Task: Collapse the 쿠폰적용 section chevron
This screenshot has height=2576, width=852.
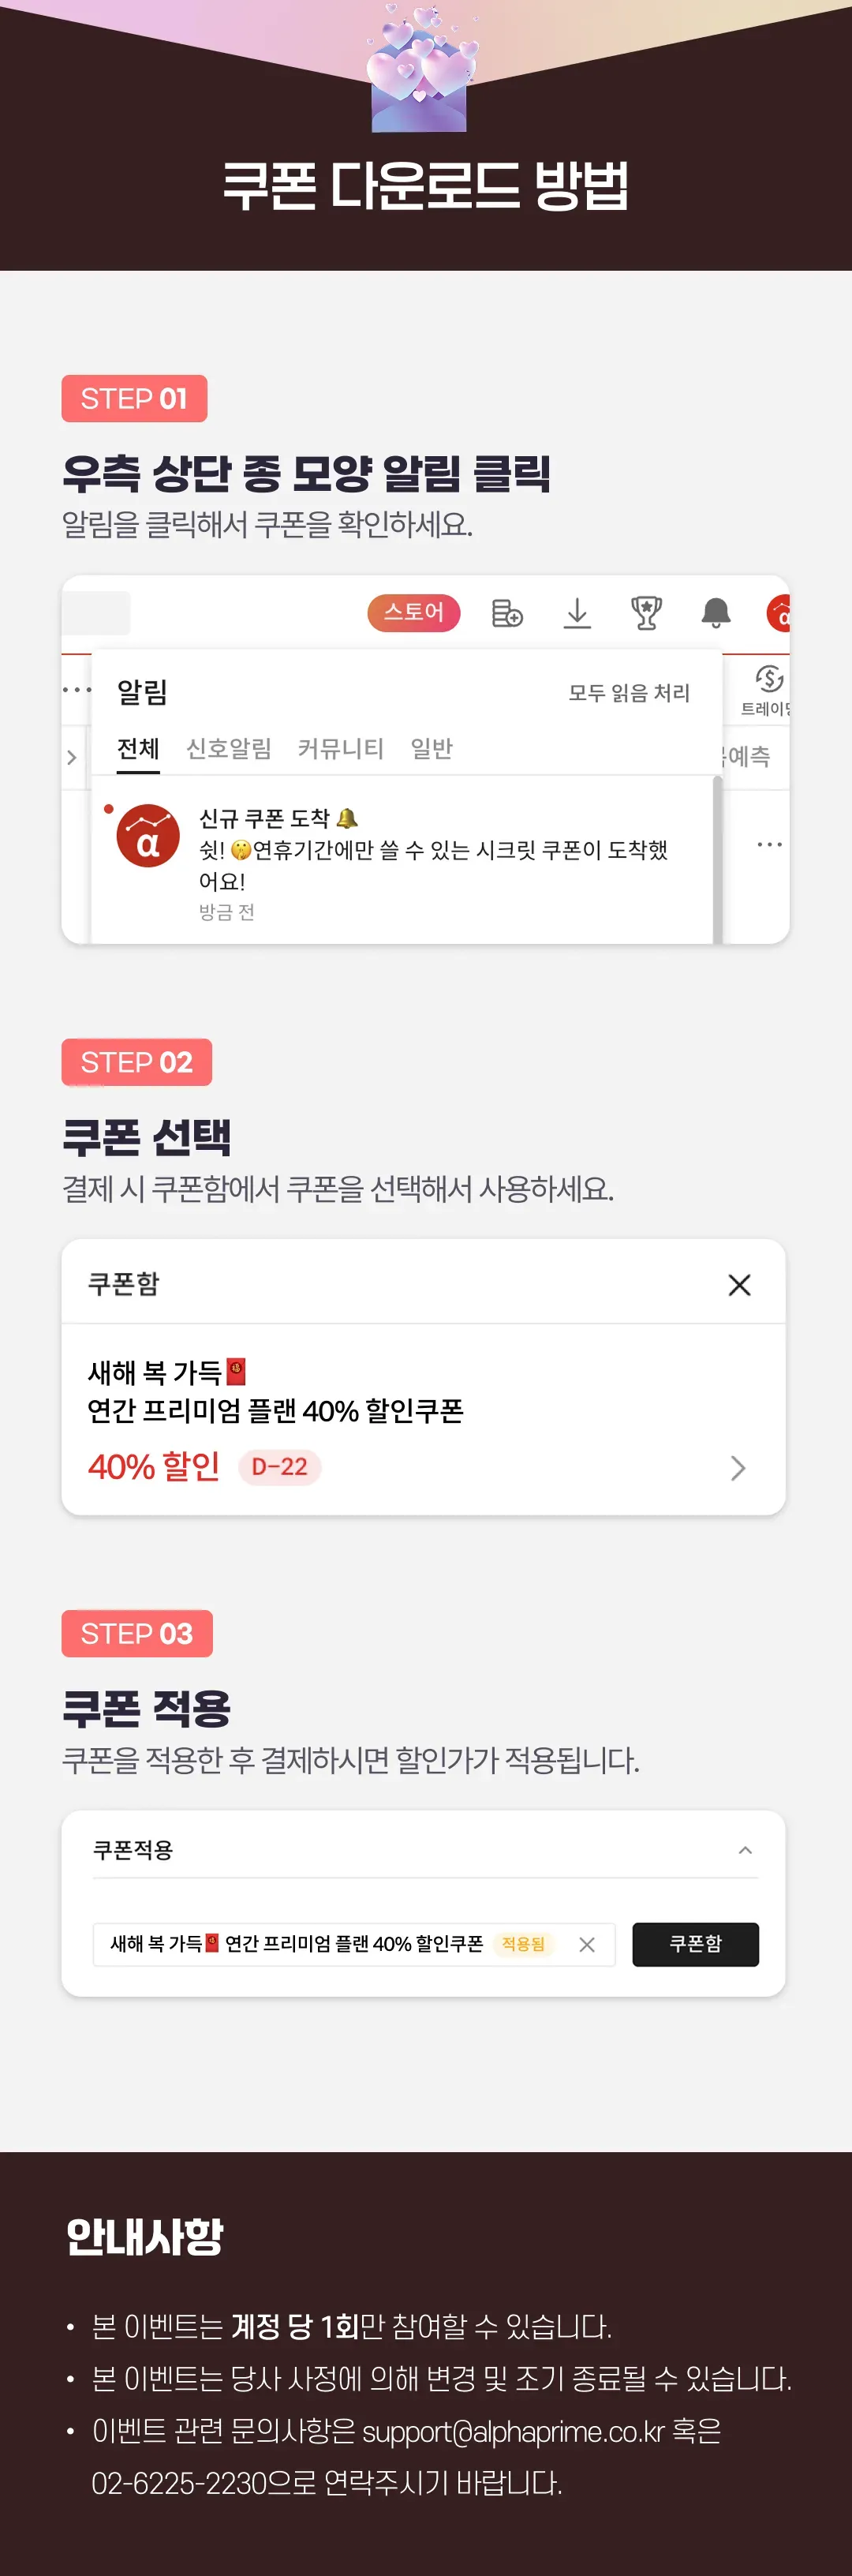Action: 745,1850
